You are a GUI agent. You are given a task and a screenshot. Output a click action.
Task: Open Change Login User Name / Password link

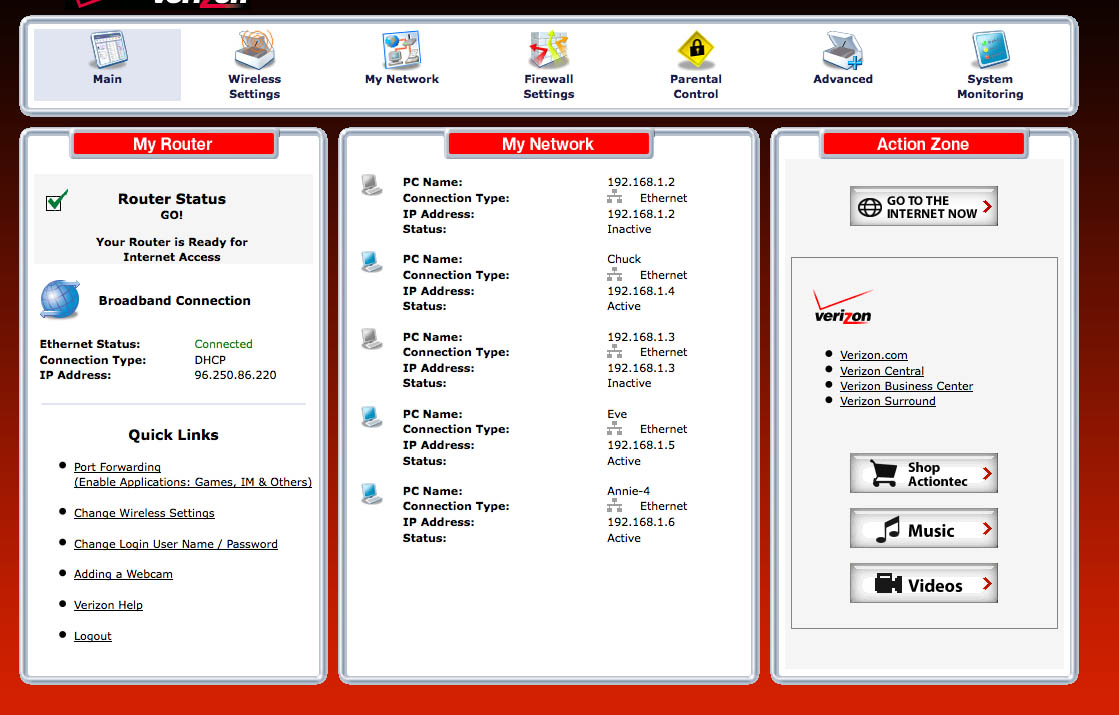176,544
